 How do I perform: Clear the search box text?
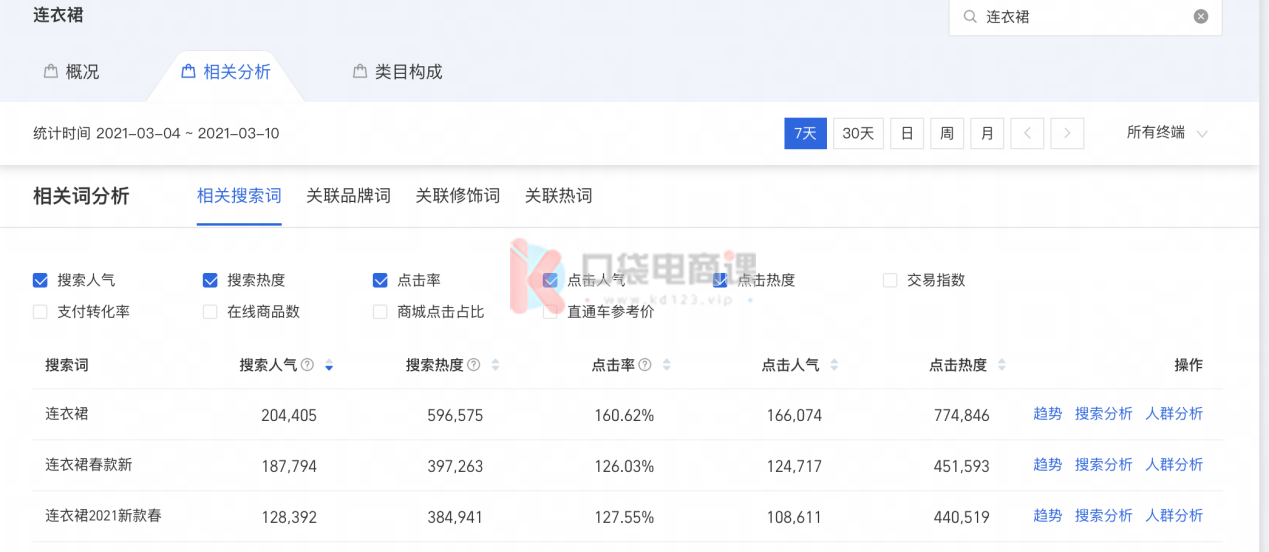point(1201,17)
